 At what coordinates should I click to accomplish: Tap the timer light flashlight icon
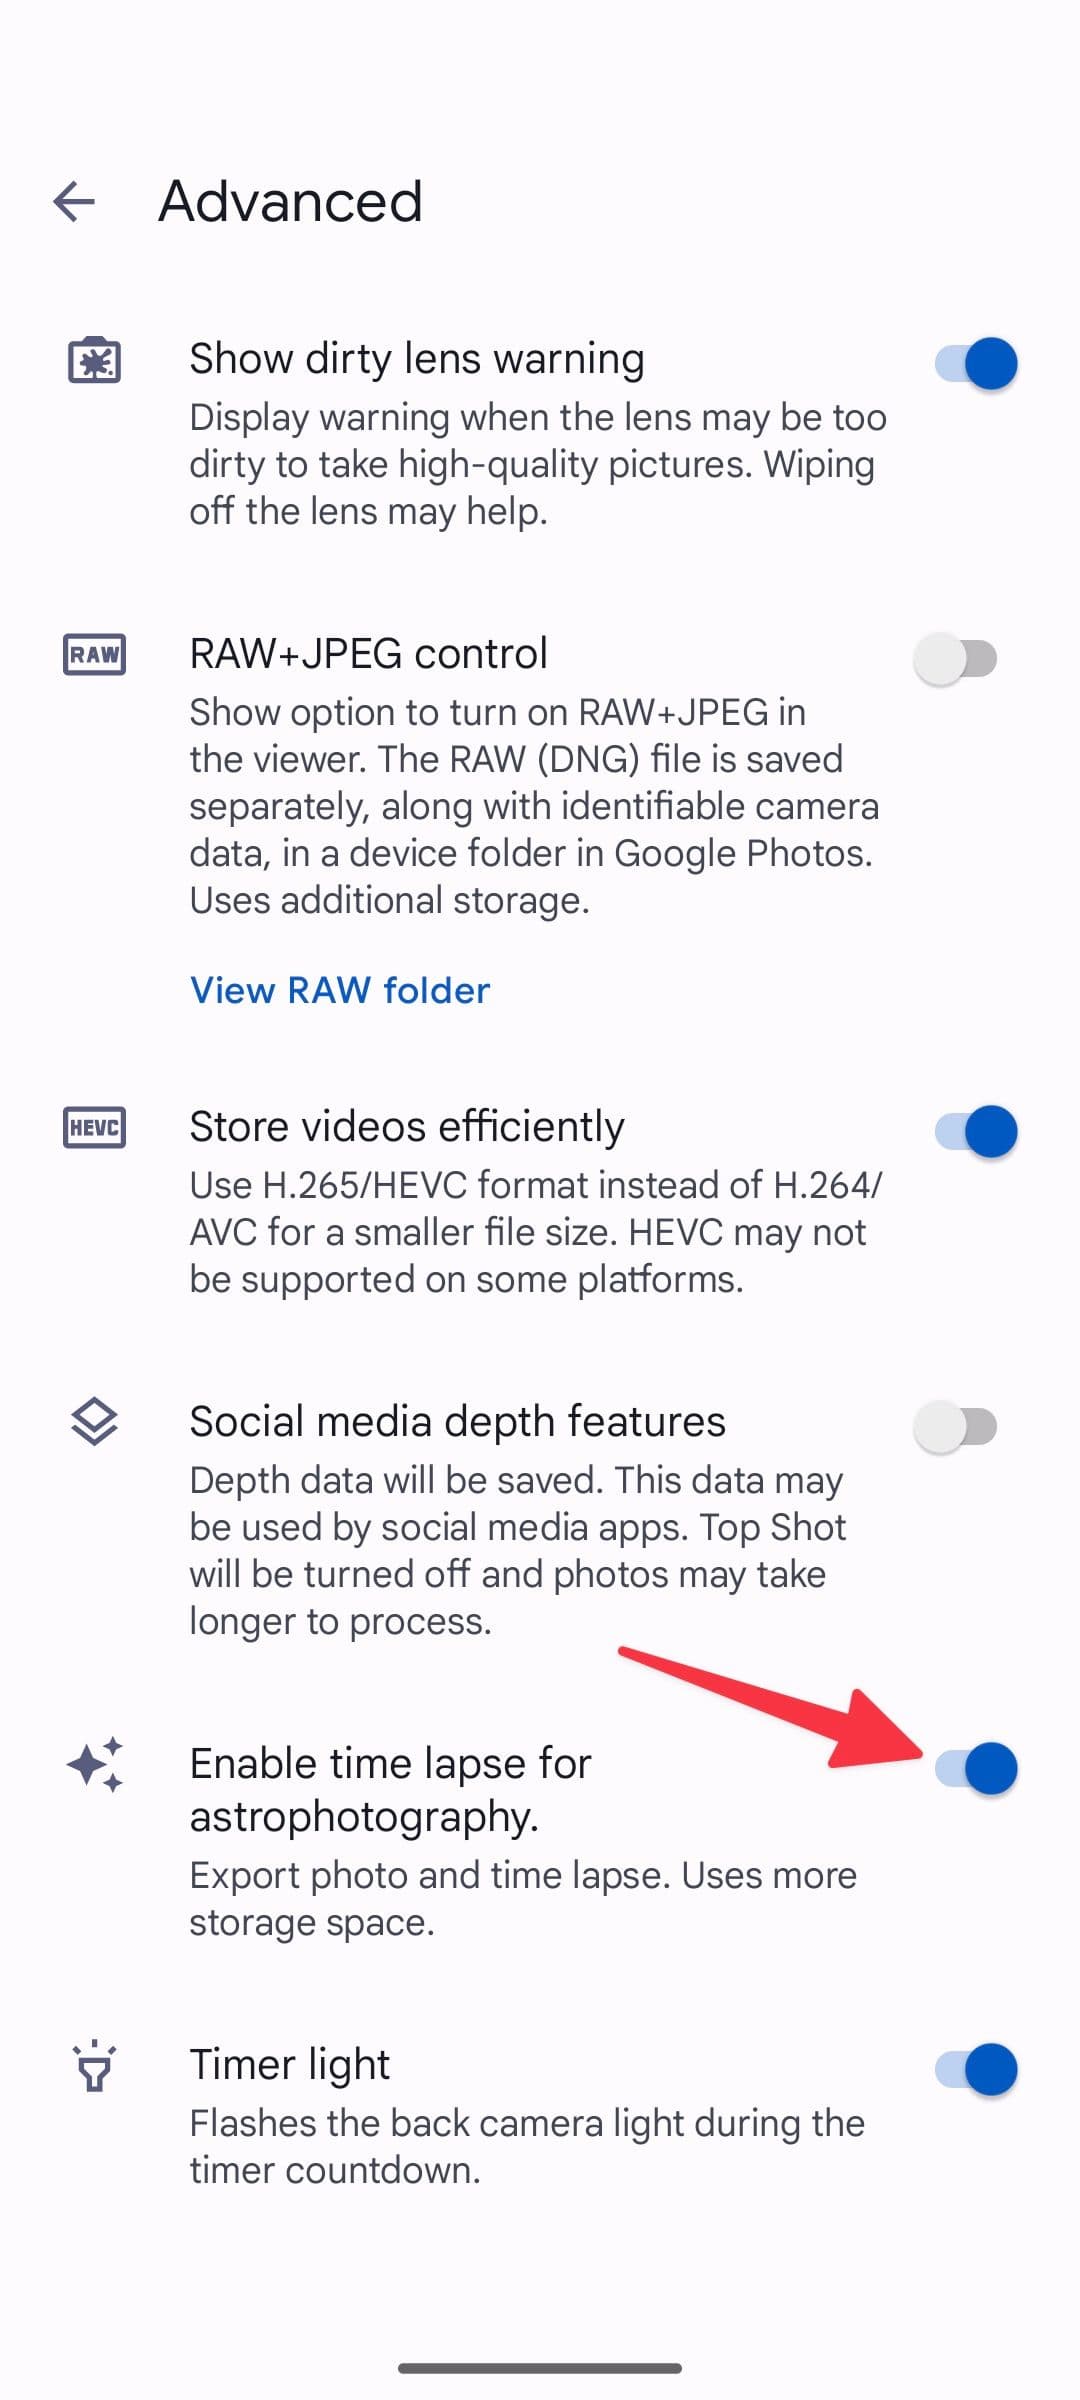tap(94, 2067)
